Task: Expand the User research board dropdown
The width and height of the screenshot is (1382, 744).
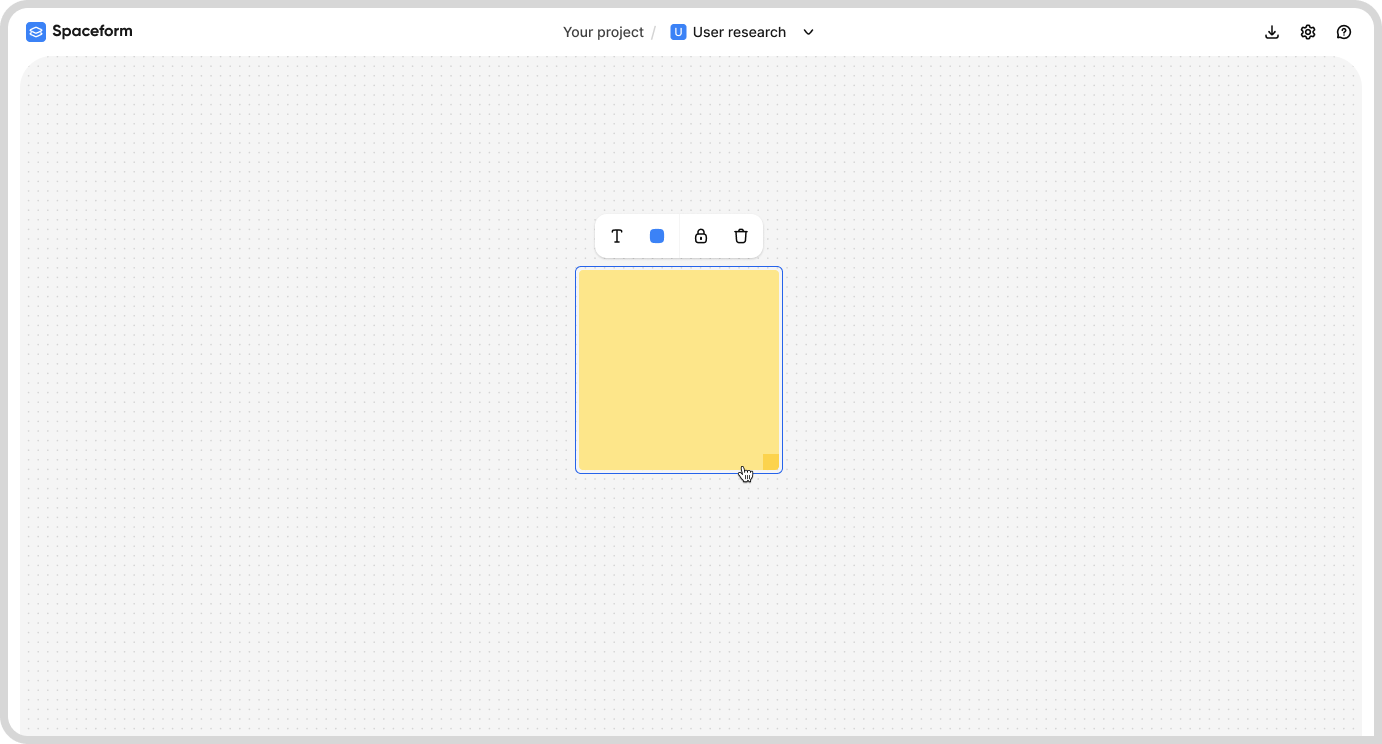Action: pos(808,31)
